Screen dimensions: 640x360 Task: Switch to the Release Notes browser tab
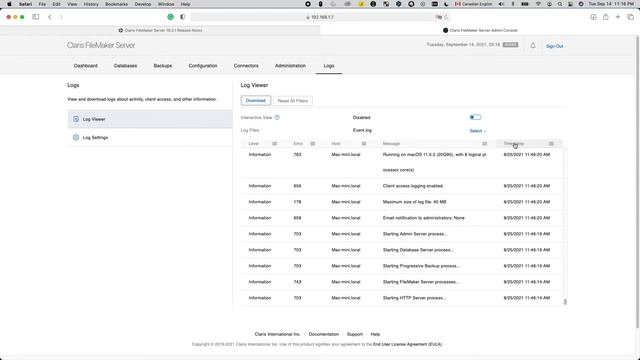pos(160,30)
